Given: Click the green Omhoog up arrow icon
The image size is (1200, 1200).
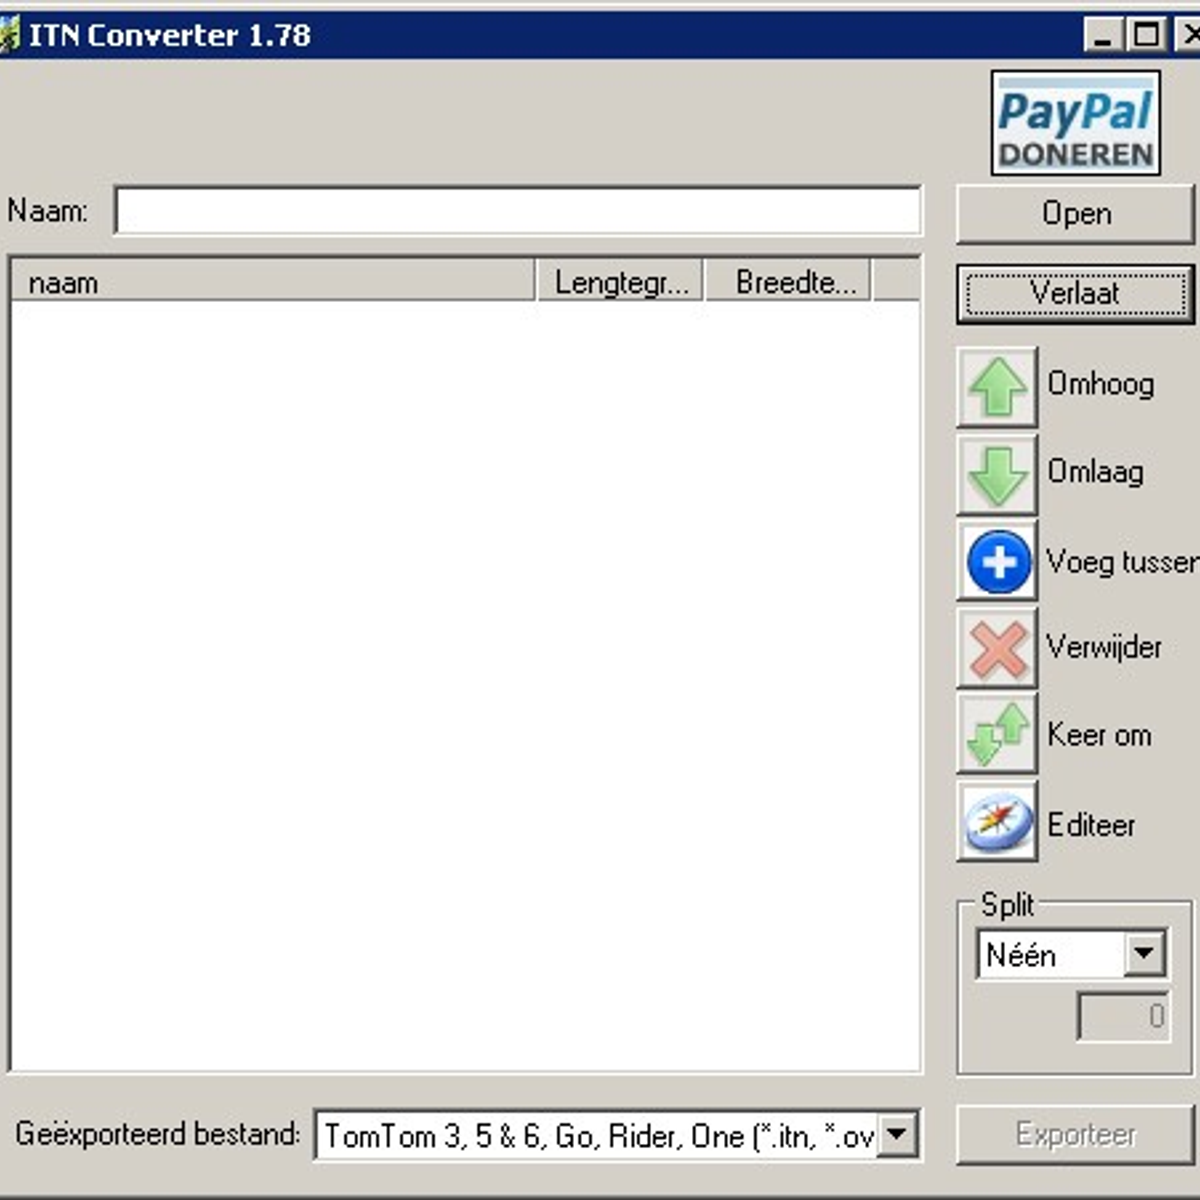Looking at the screenshot, I should (x=997, y=387).
